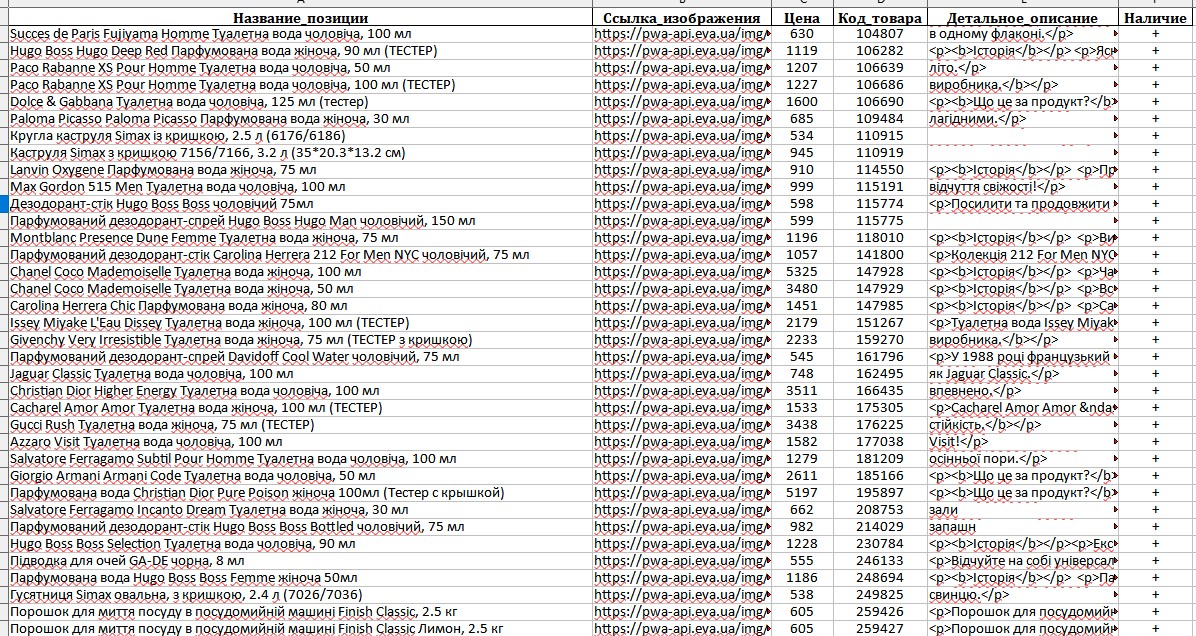Click the Max Gordon 515 Men name cell
The width and height of the screenshot is (1196, 636).
tap(301, 187)
